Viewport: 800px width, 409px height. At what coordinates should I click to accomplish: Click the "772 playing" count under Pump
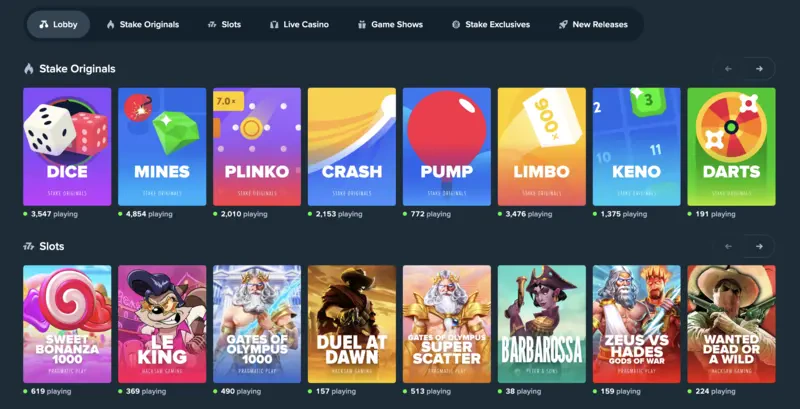click(430, 214)
